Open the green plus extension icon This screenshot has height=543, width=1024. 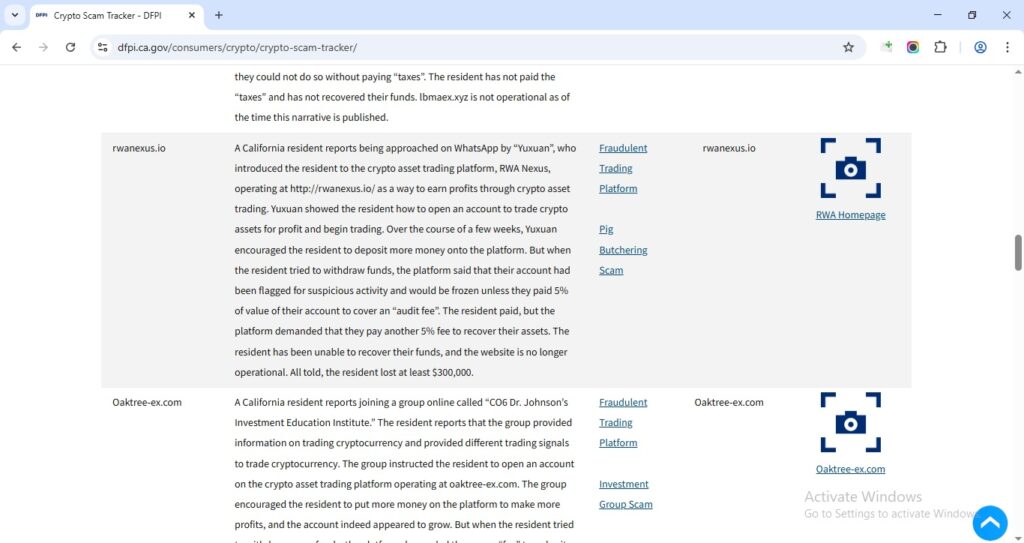[886, 46]
